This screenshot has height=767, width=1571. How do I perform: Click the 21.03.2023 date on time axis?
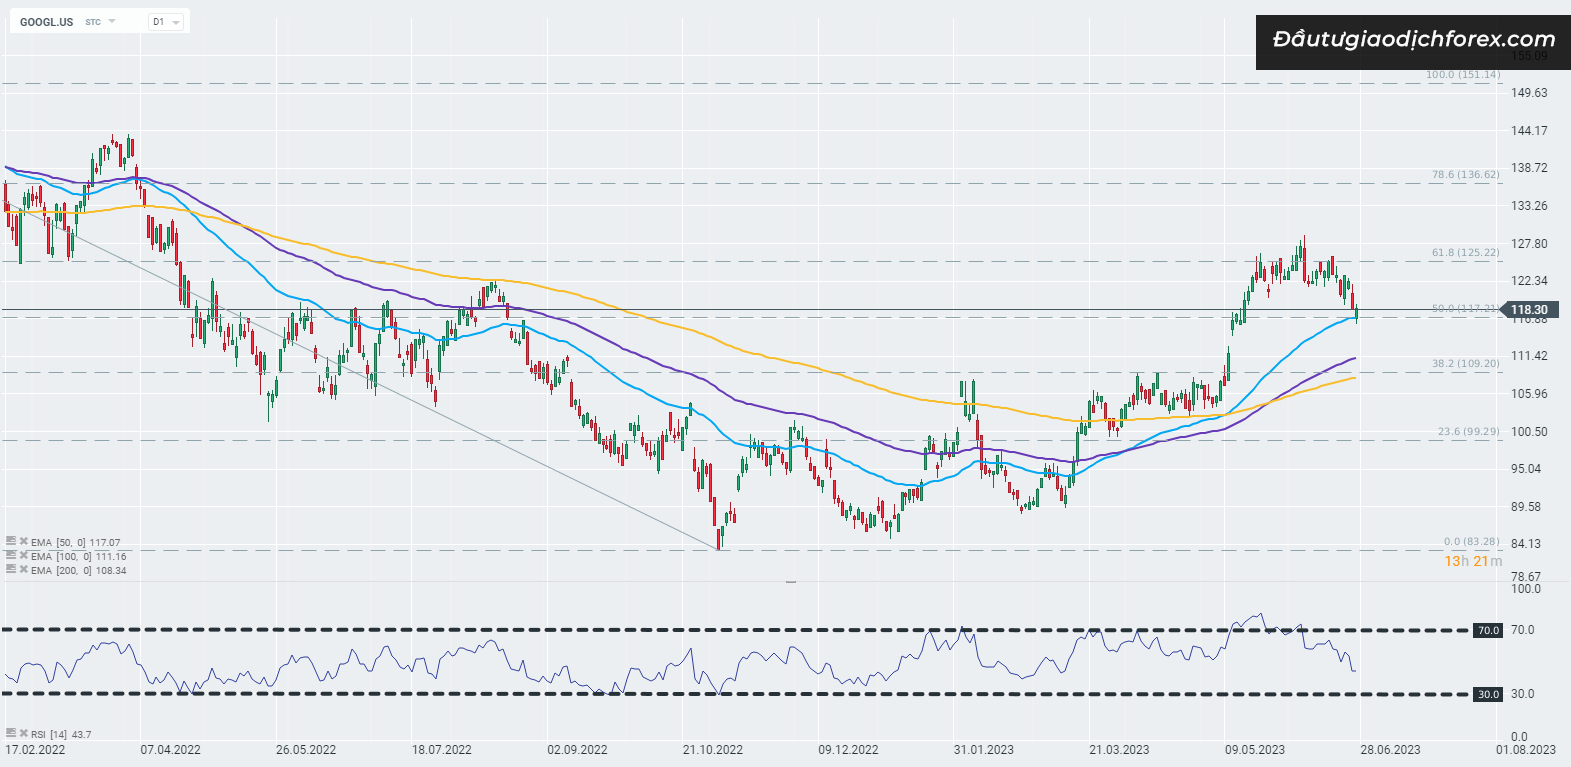pyautogui.click(x=1119, y=750)
